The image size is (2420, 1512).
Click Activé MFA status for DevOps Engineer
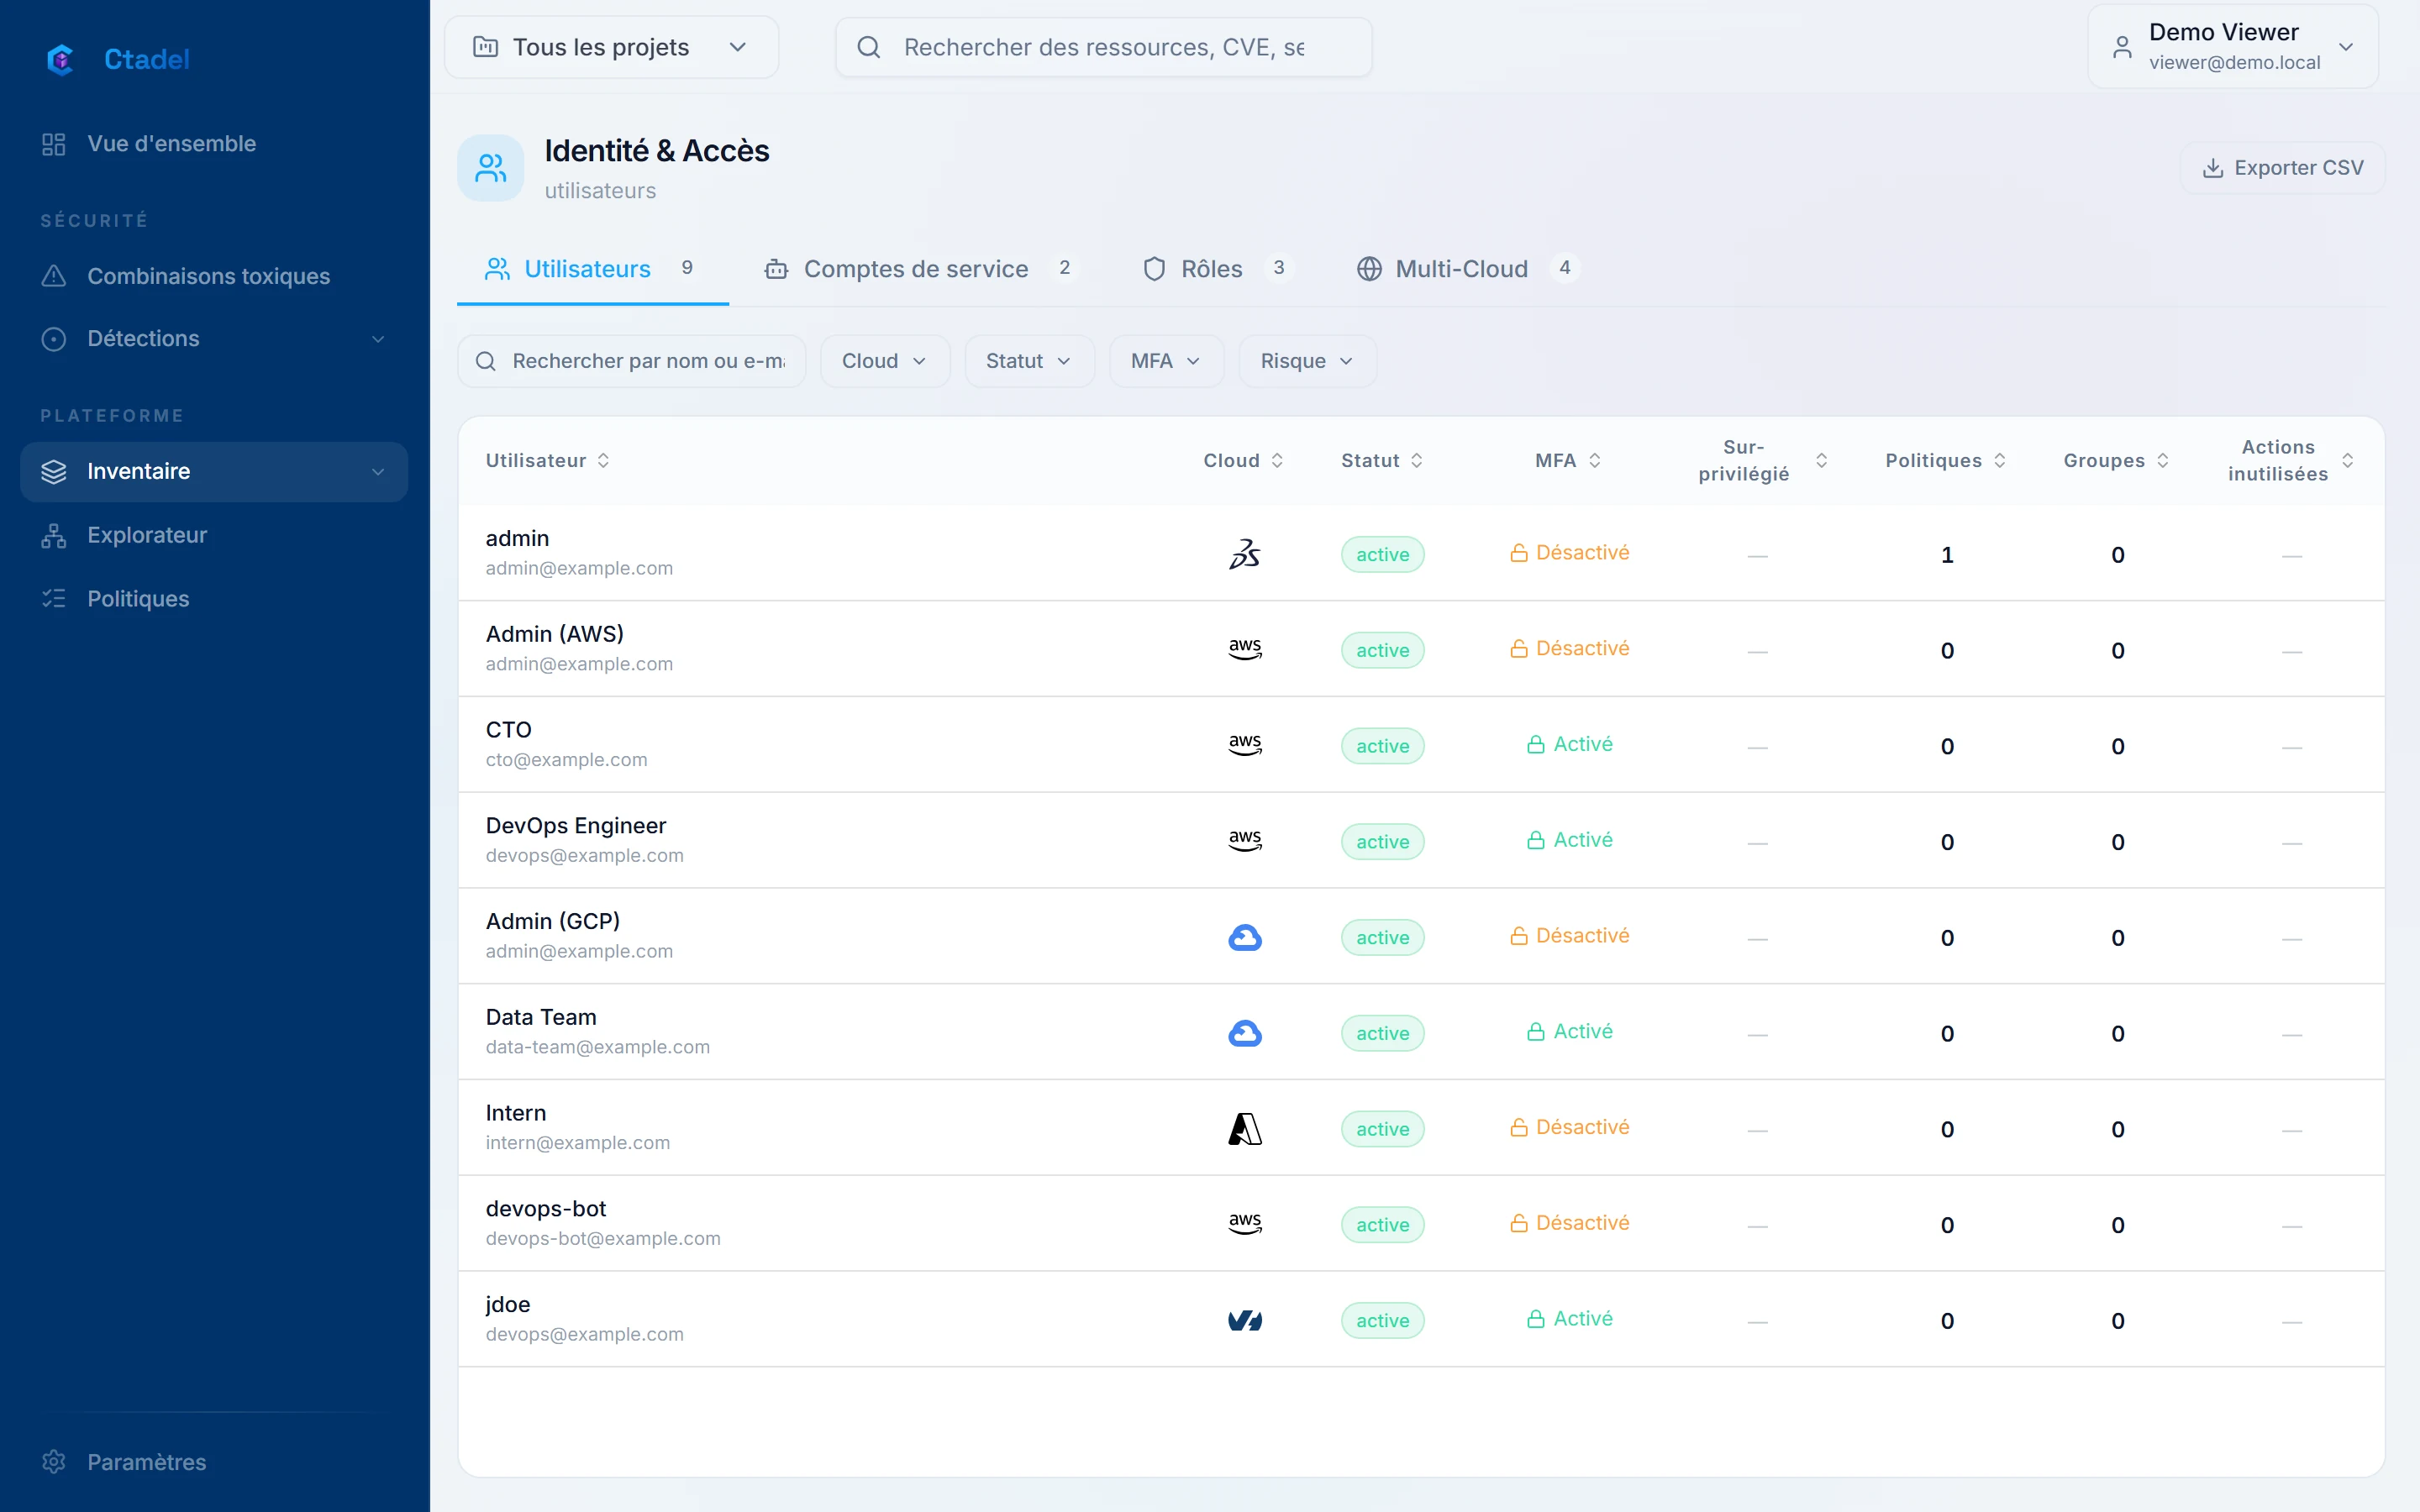tap(1569, 840)
